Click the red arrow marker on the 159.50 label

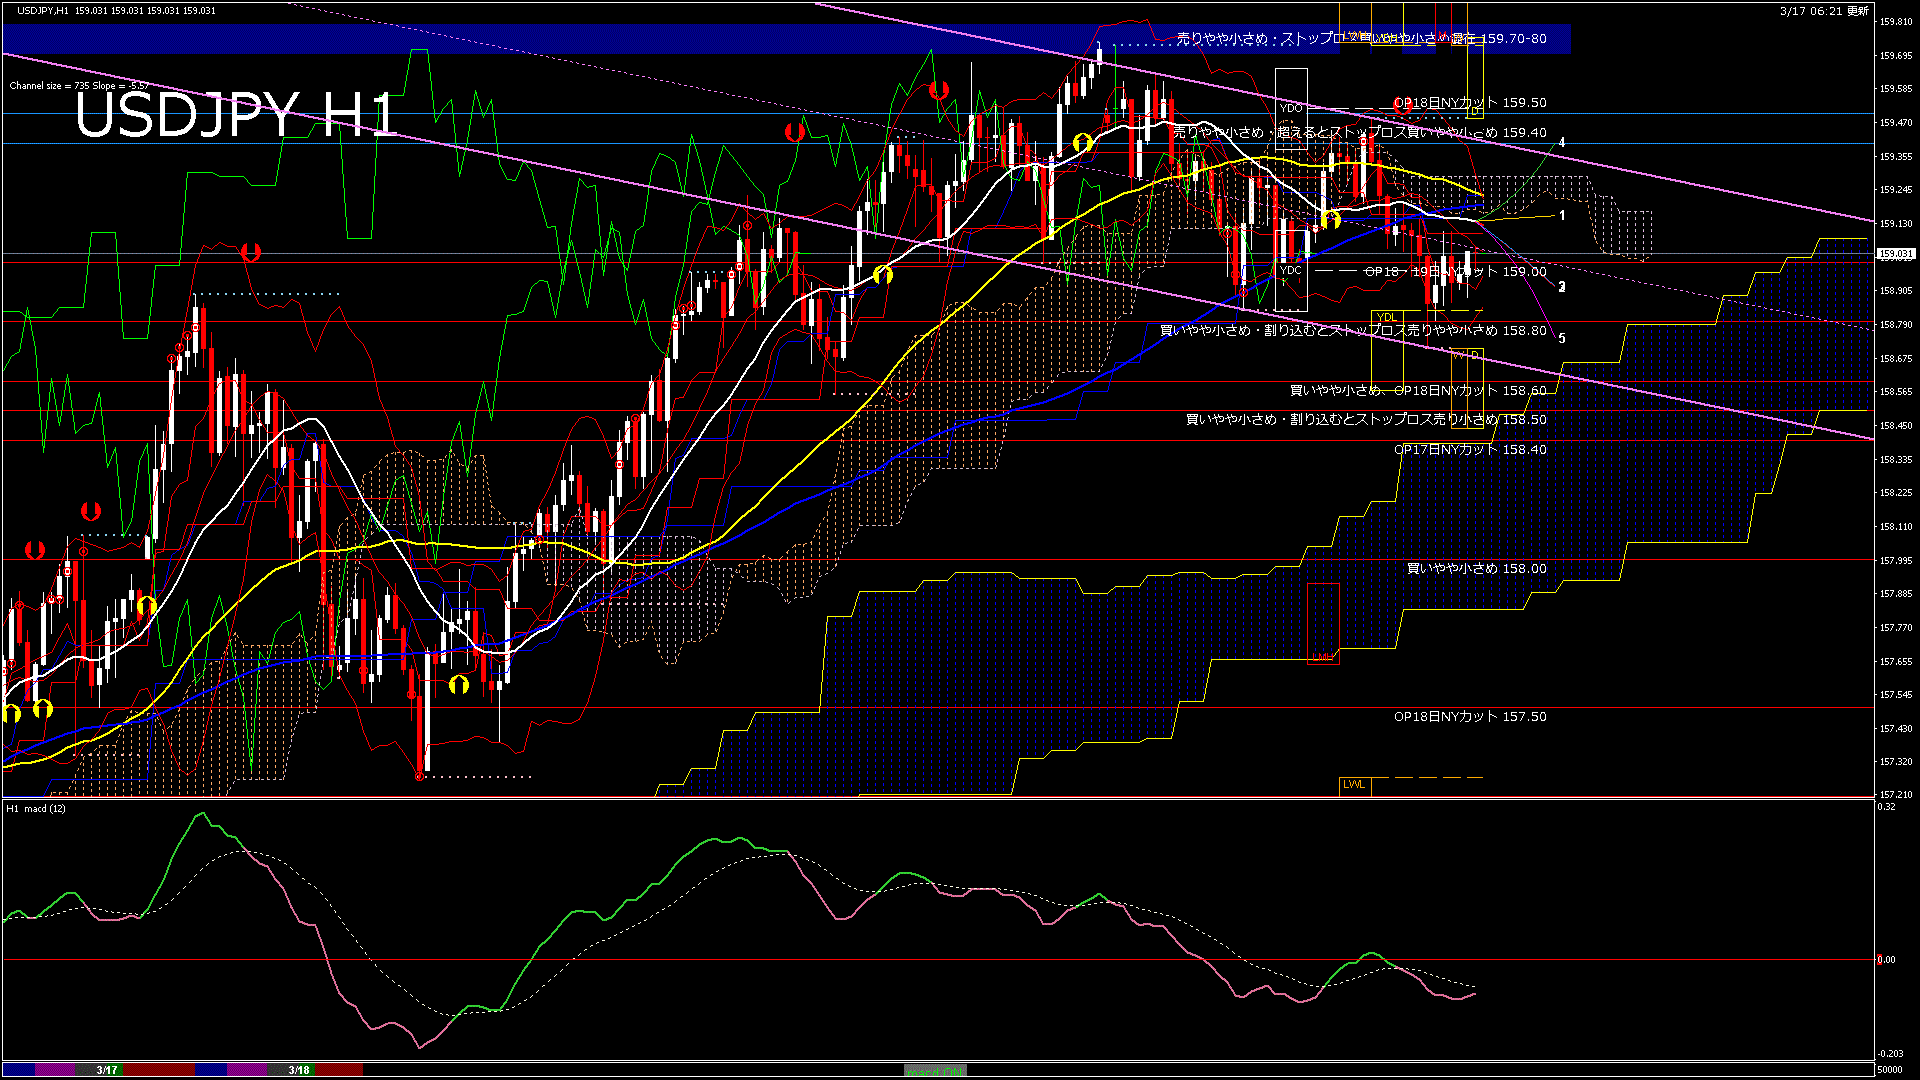pyautogui.click(x=1402, y=103)
